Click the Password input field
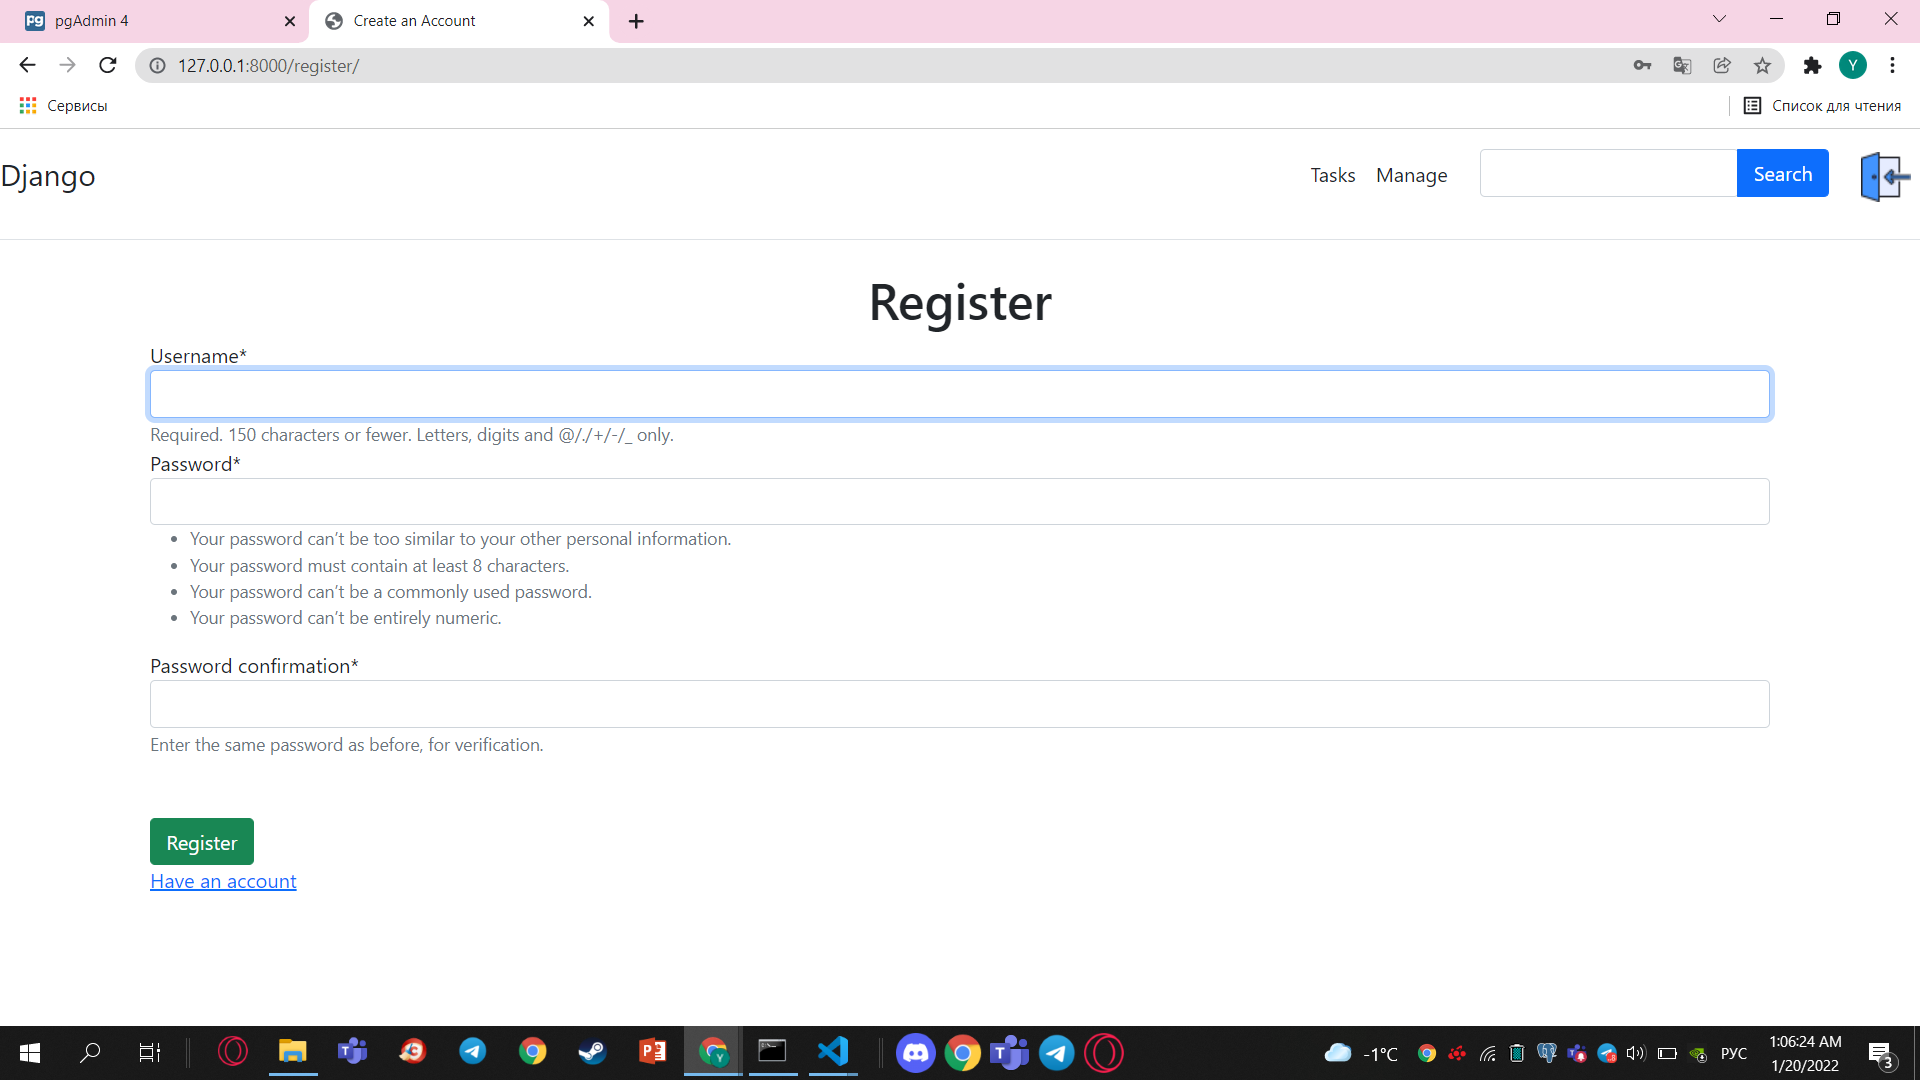 [x=959, y=501]
